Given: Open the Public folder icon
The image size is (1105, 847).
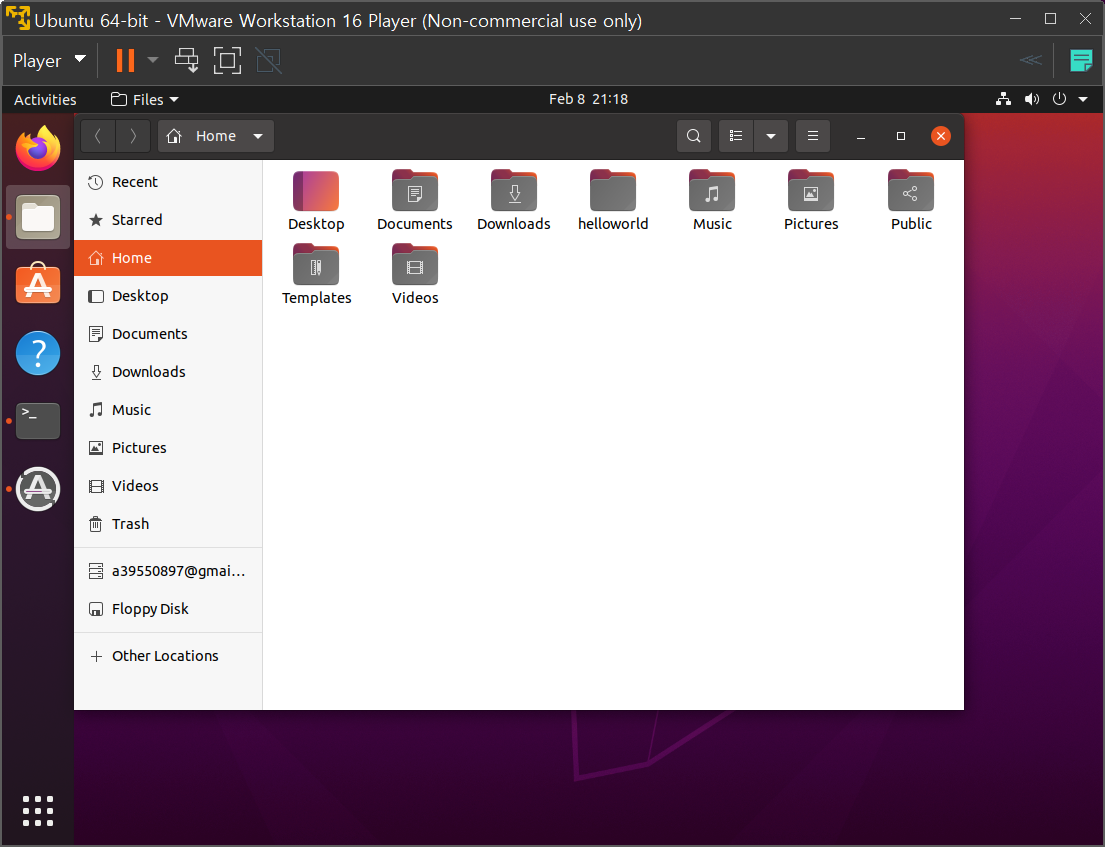Looking at the screenshot, I should [910, 191].
